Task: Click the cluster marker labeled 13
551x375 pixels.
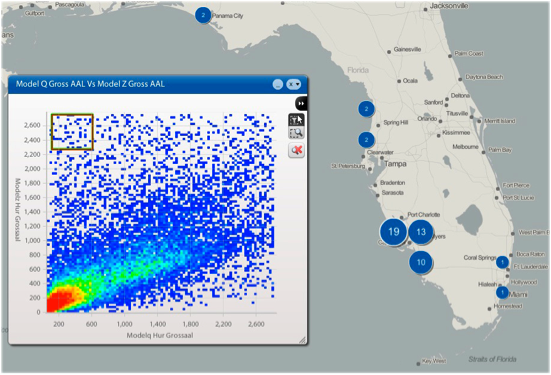Action: point(421,232)
